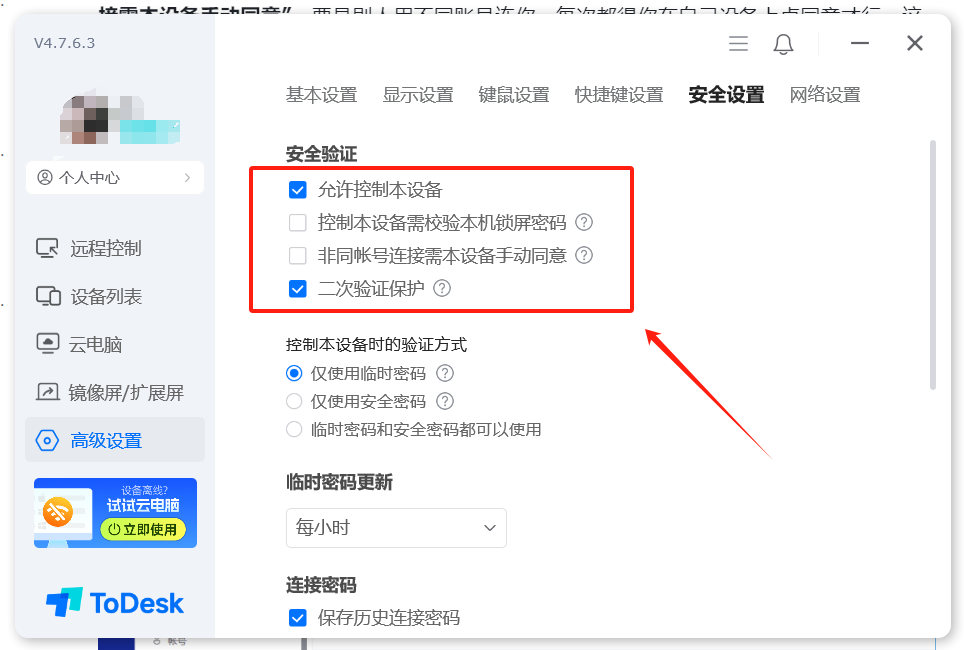Click the blurred user avatar
This screenshot has height=650, width=964.
(84, 120)
